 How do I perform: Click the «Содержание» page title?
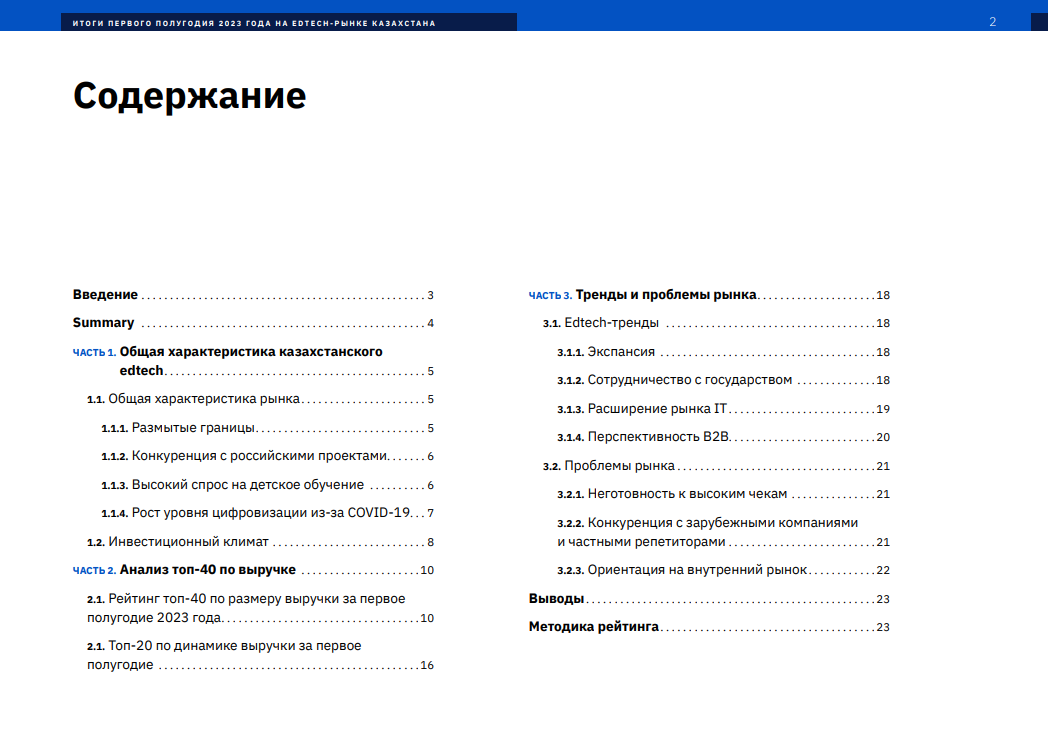(x=190, y=96)
